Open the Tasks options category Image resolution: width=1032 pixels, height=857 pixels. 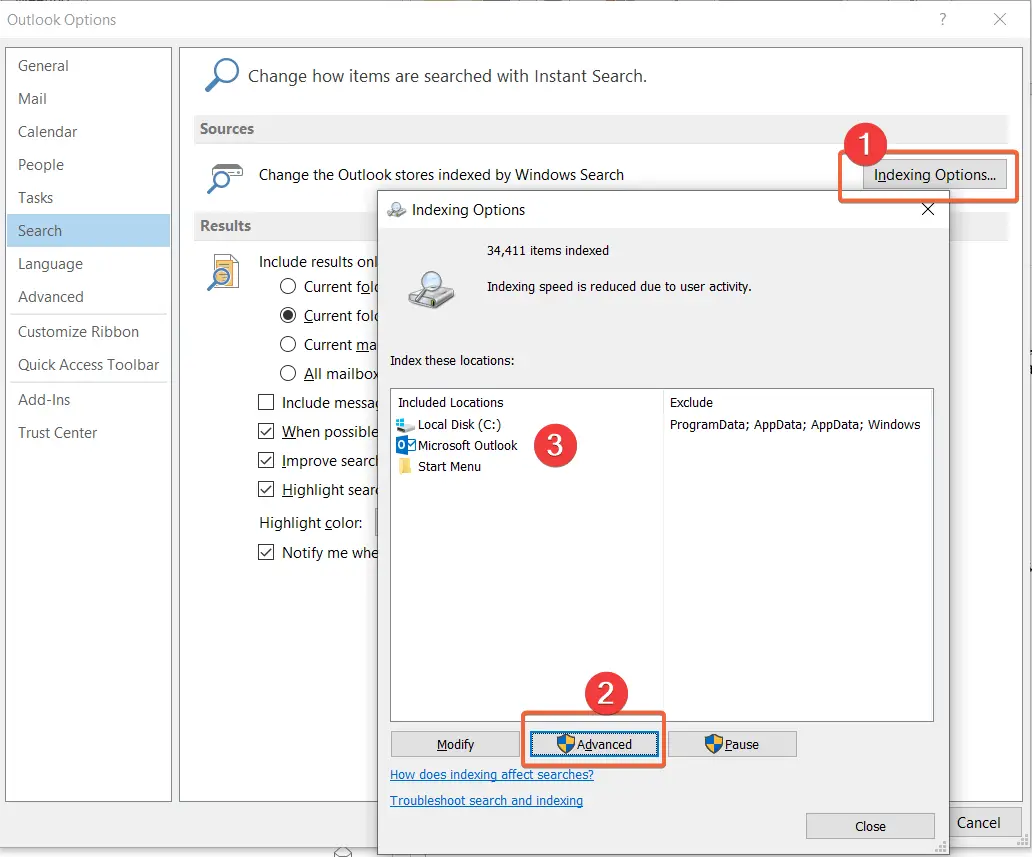coord(88,197)
